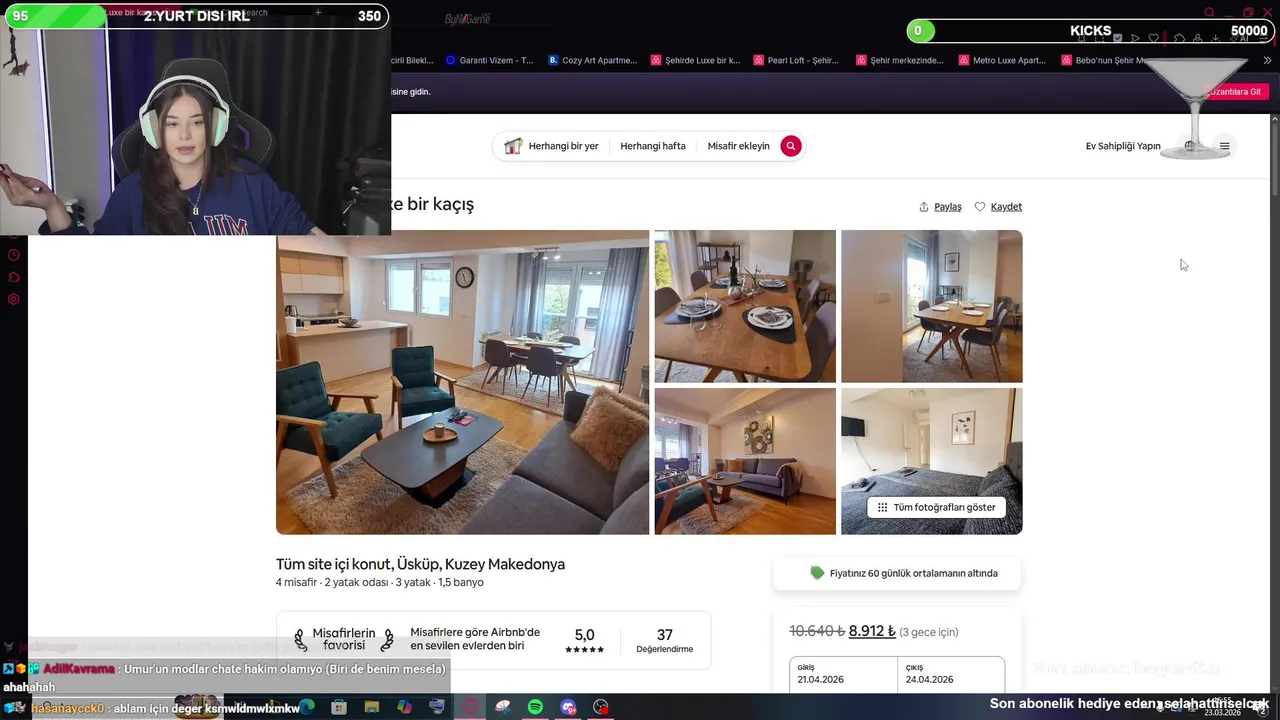Open Herhangi bir yer location search
This screenshot has height=720, width=1280.
[x=552, y=146]
